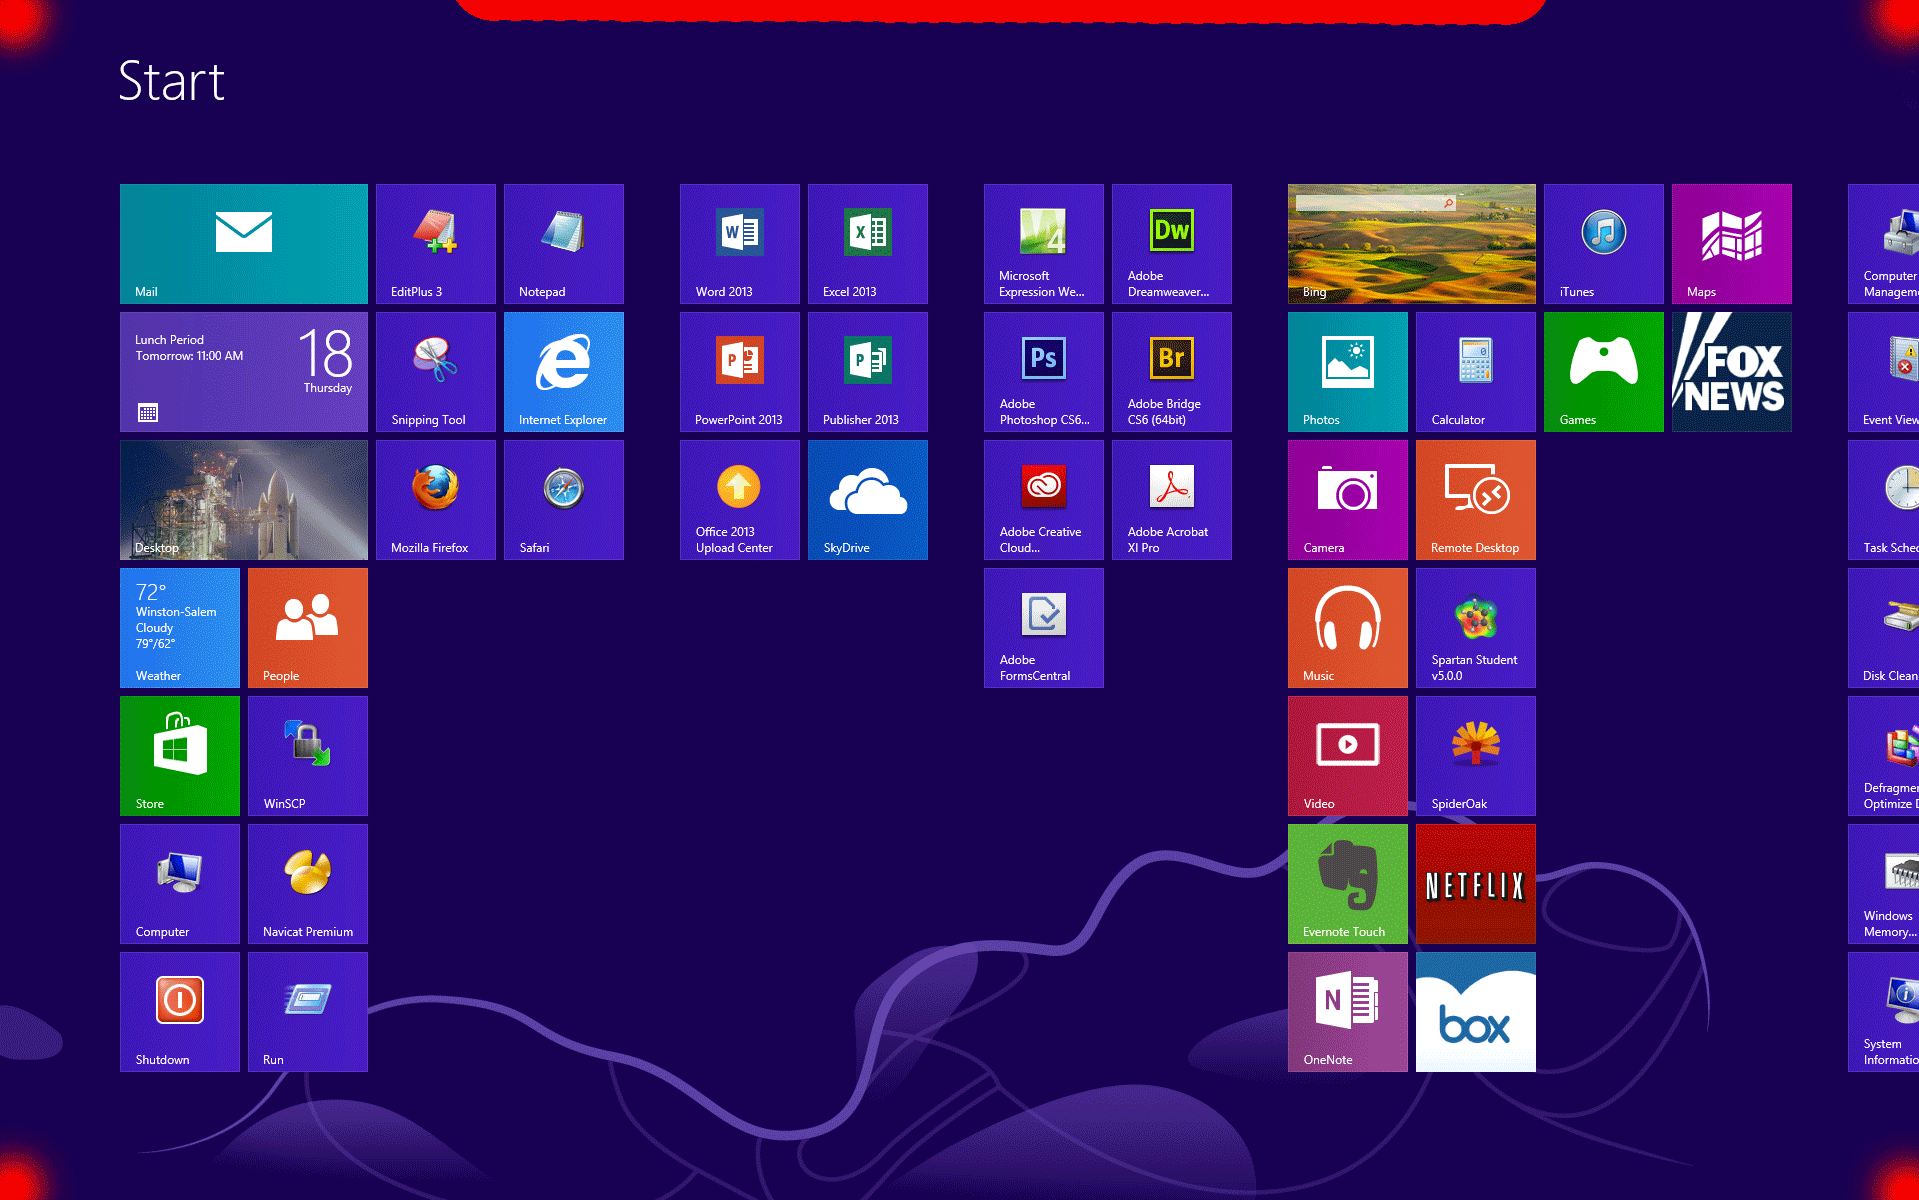This screenshot has width=1919, height=1200.
Task: Launch EditPlus 3
Action: 436,244
